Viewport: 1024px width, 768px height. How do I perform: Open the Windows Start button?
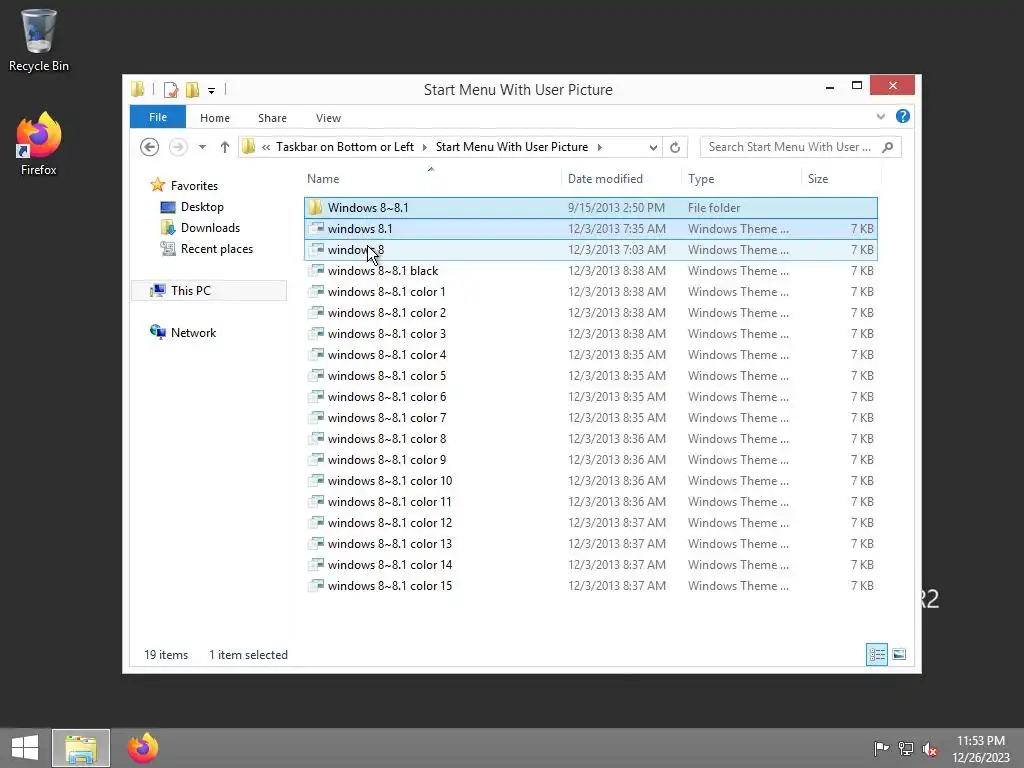pyautogui.click(x=25, y=748)
